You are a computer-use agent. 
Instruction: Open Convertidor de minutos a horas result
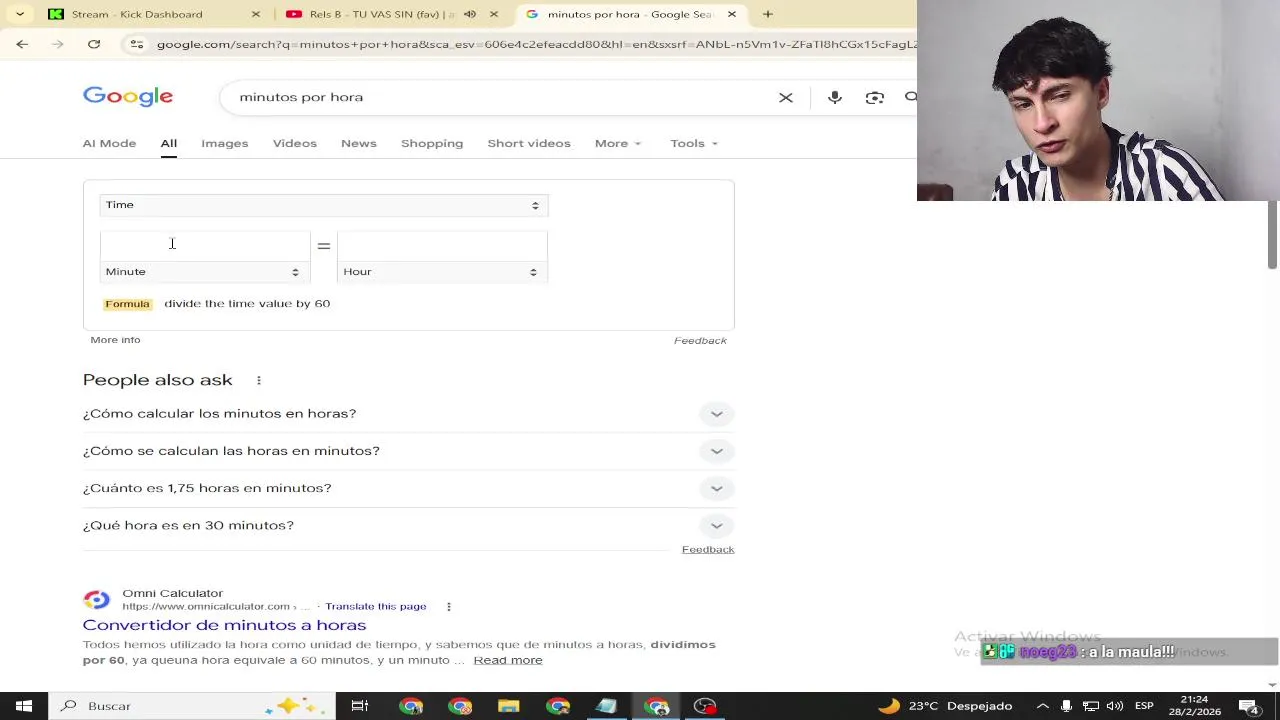224,625
